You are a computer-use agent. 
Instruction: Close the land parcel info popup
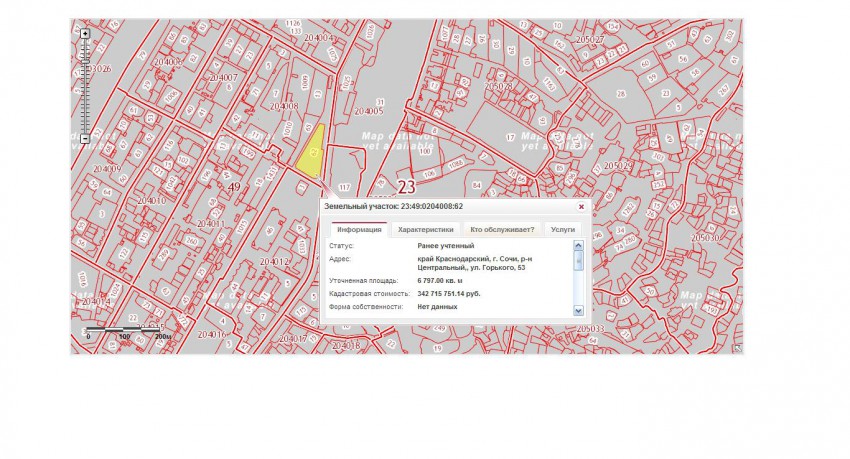click(x=581, y=206)
